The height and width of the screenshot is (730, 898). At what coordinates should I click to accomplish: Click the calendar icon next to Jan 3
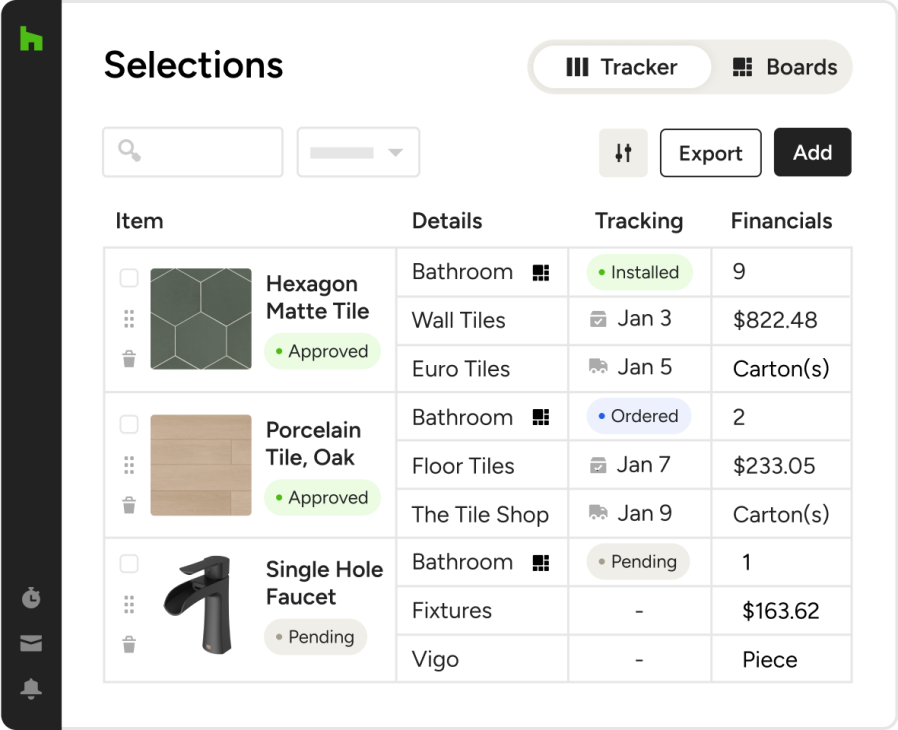coord(599,320)
